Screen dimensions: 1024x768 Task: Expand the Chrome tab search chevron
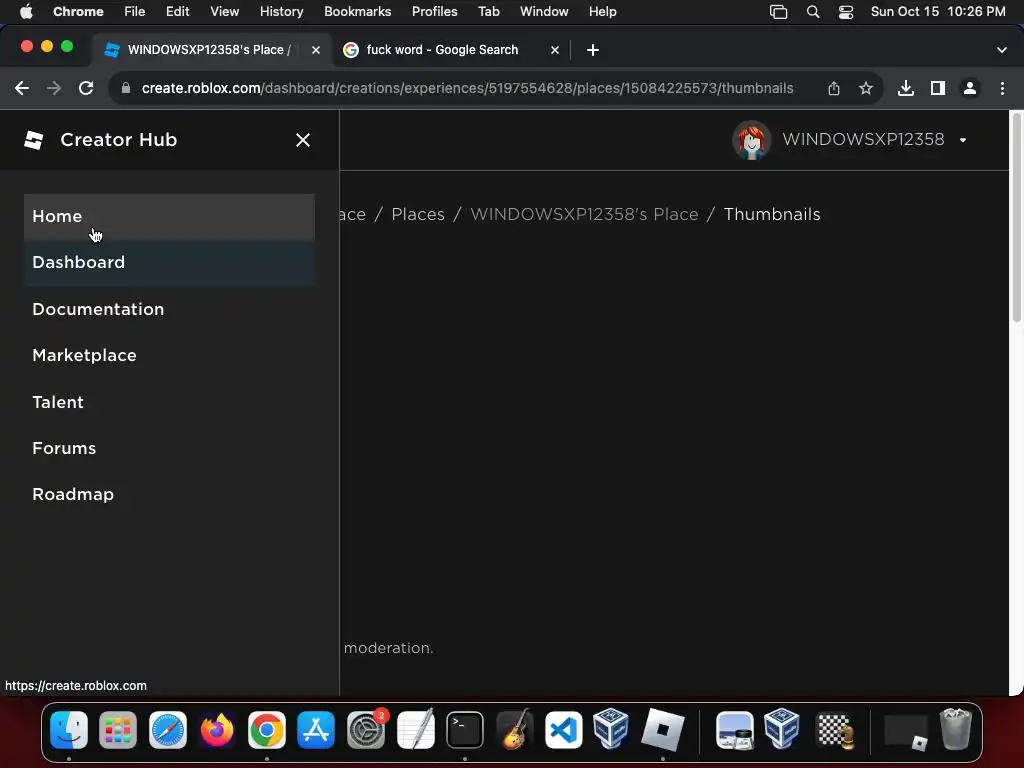tap(1002, 50)
